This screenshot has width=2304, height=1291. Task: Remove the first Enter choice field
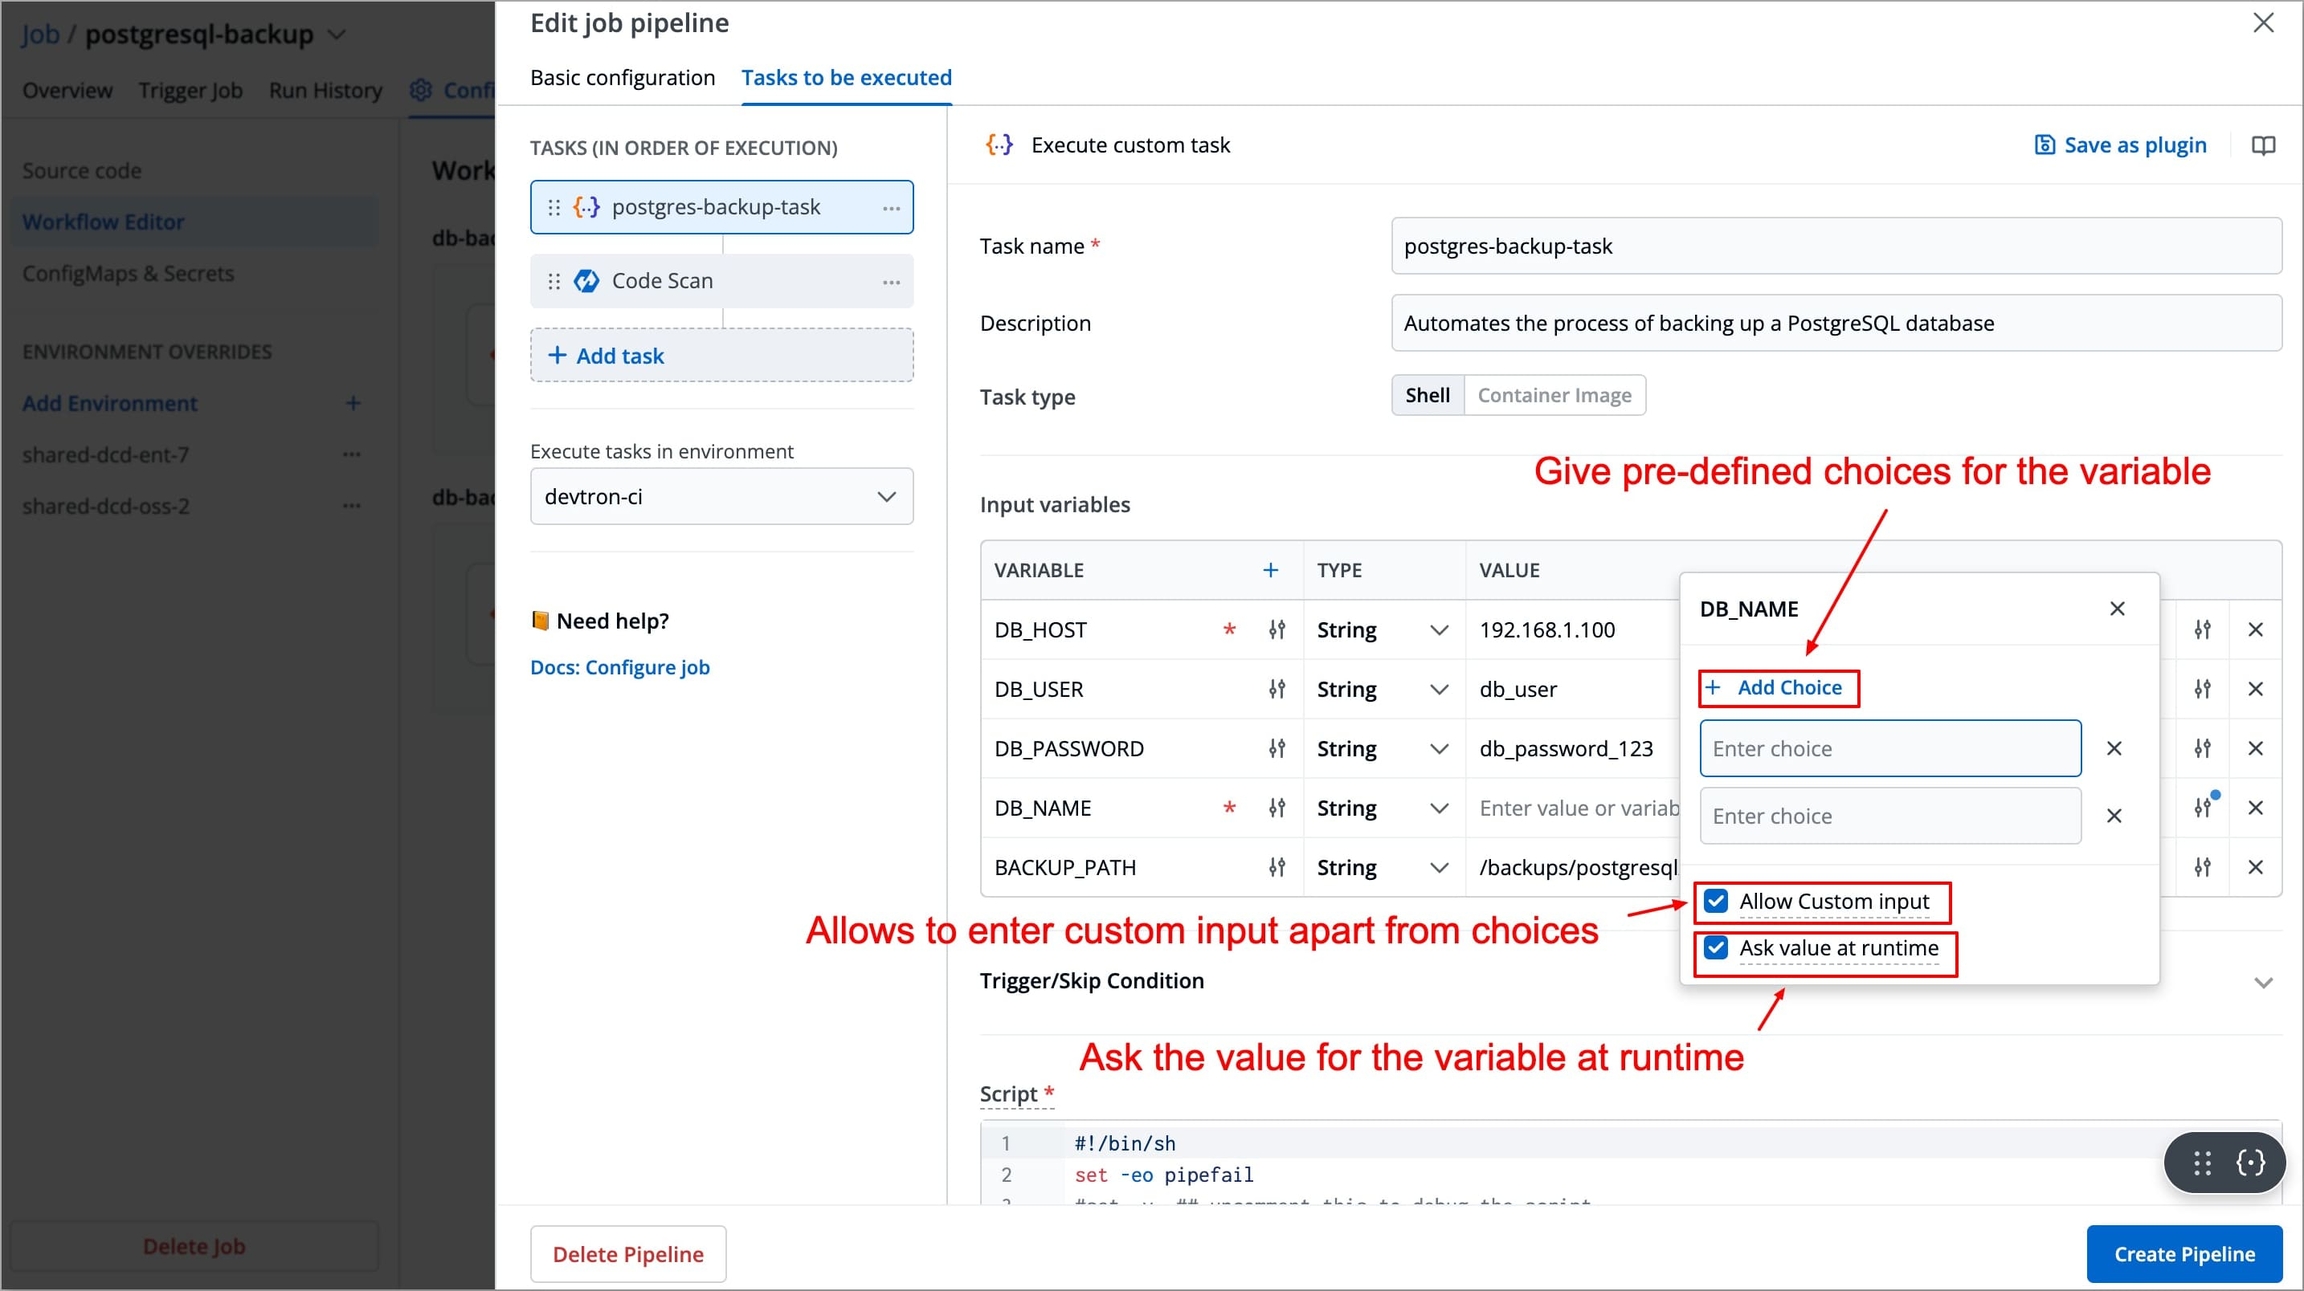pos(2114,748)
